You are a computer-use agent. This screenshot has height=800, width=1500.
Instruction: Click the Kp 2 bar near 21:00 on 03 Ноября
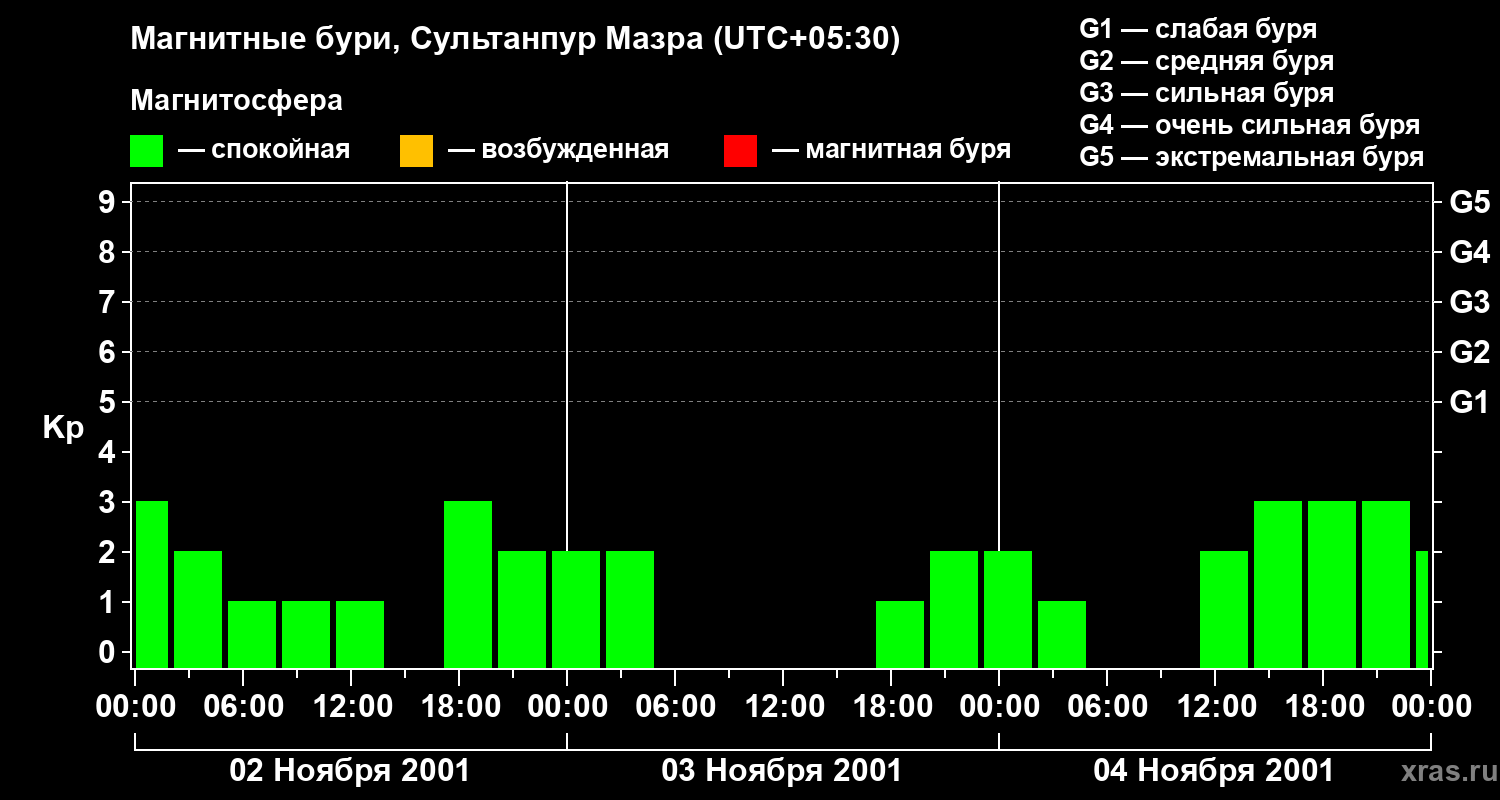coord(954,609)
